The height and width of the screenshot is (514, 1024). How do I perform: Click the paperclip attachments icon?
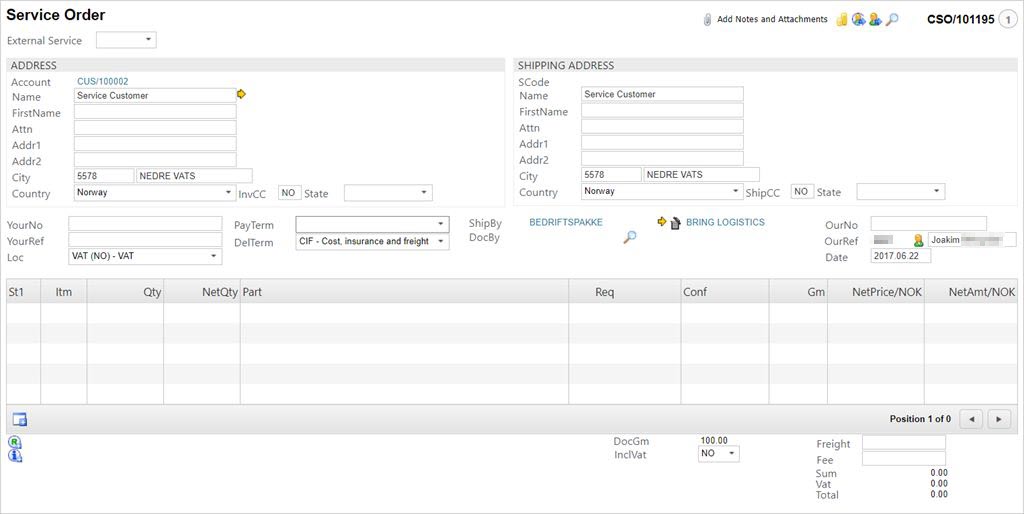707,19
